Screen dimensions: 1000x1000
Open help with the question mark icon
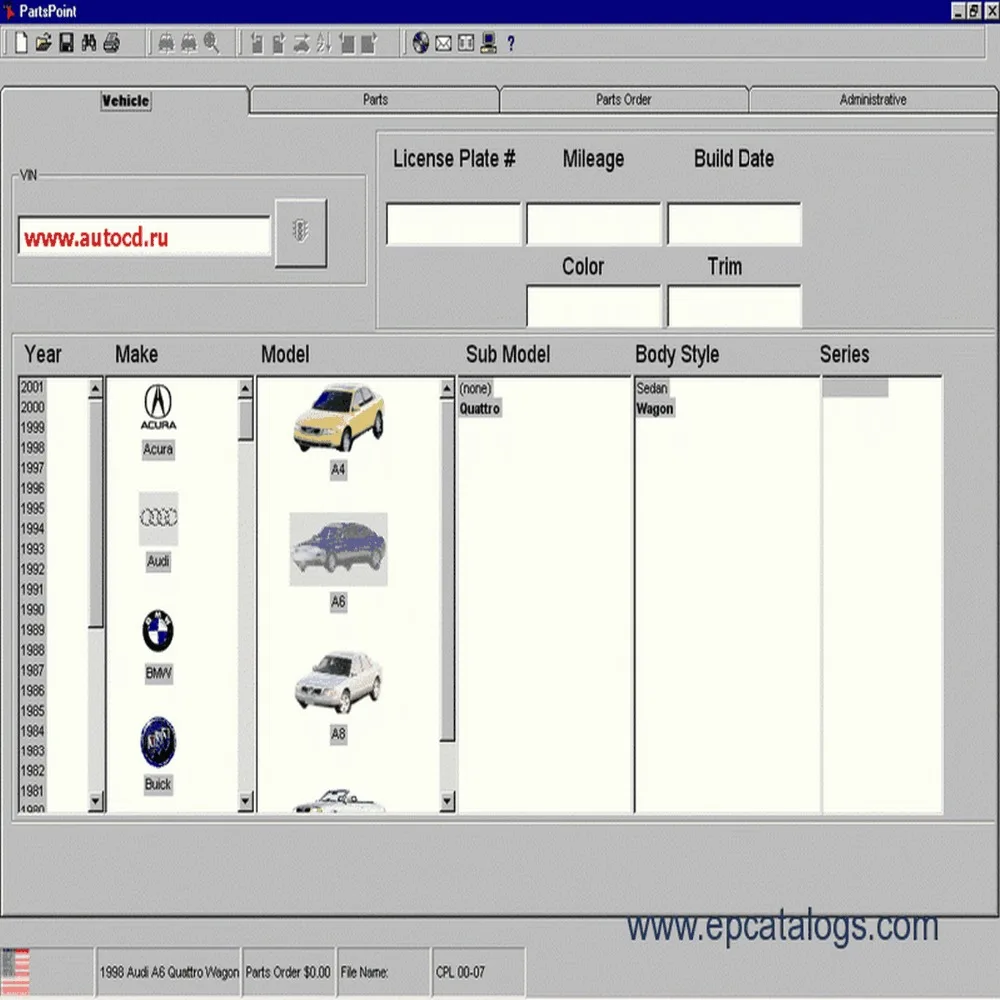(x=511, y=43)
